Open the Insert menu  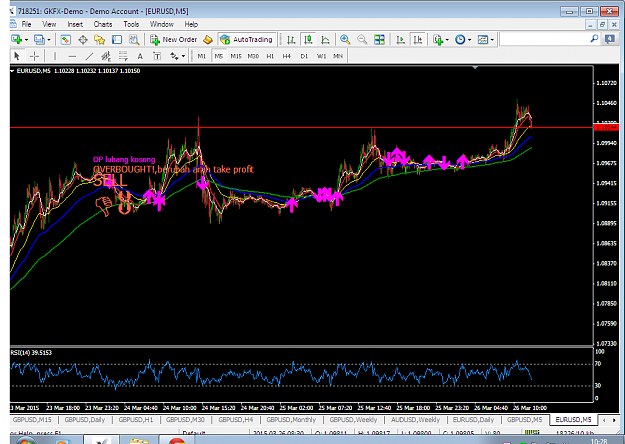pos(75,24)
